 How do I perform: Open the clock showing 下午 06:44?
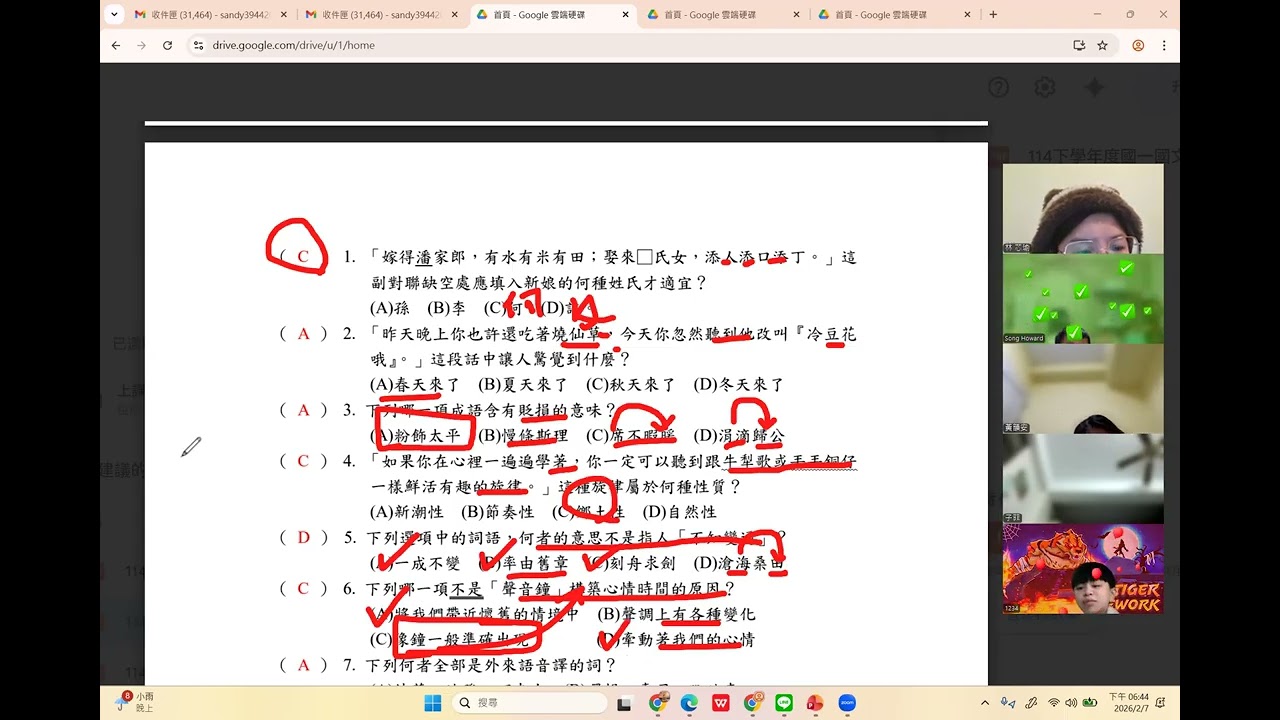(1129, 703)
